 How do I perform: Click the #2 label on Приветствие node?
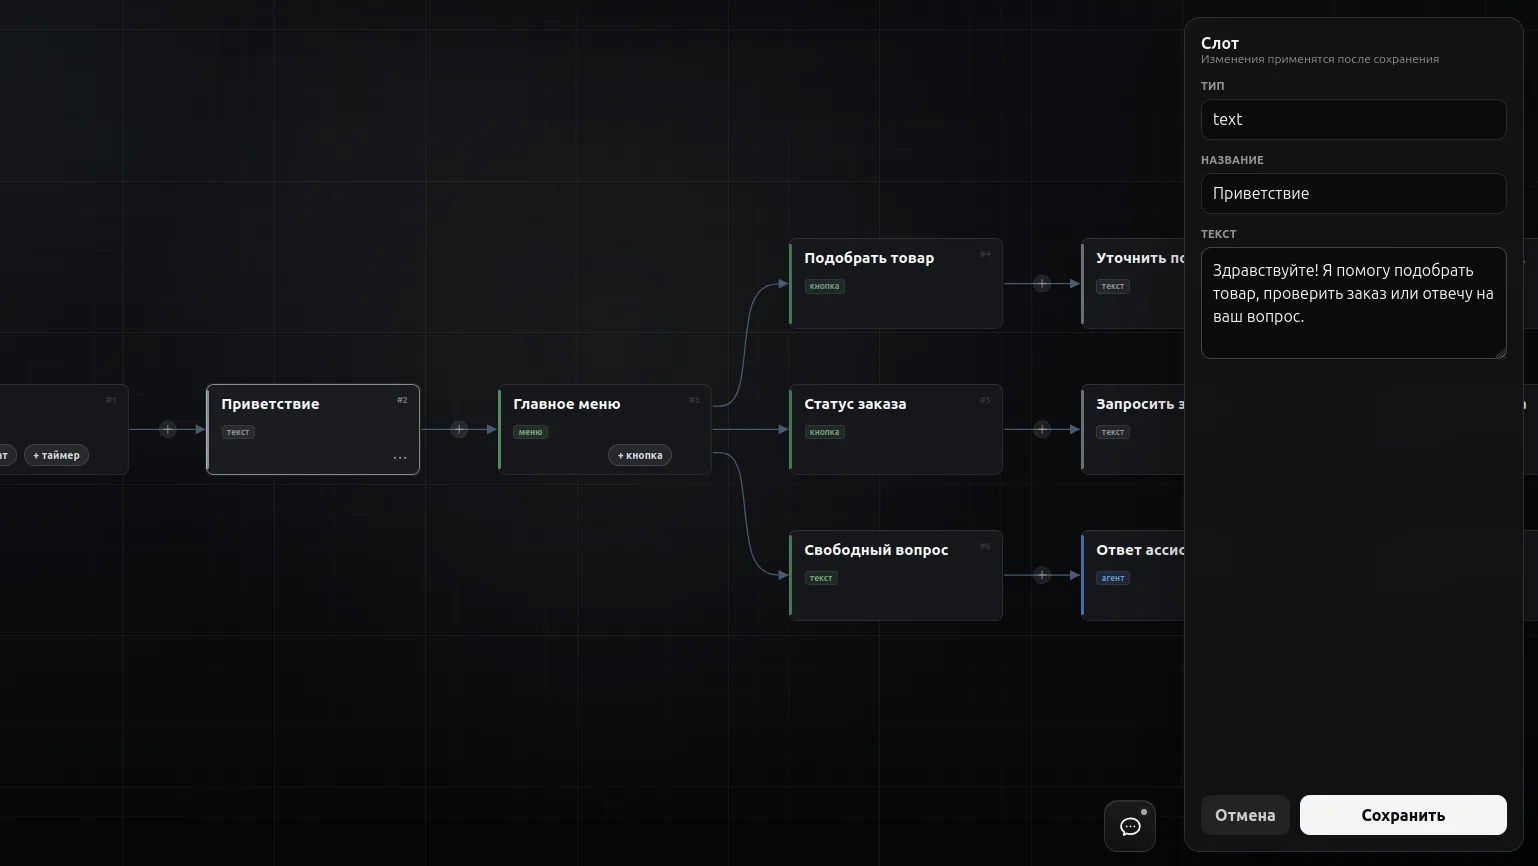[x=402, y=400]
